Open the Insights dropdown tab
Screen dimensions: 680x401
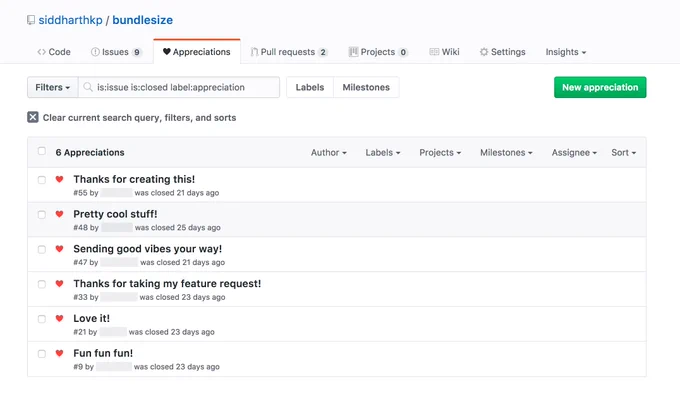pos(566,52)
